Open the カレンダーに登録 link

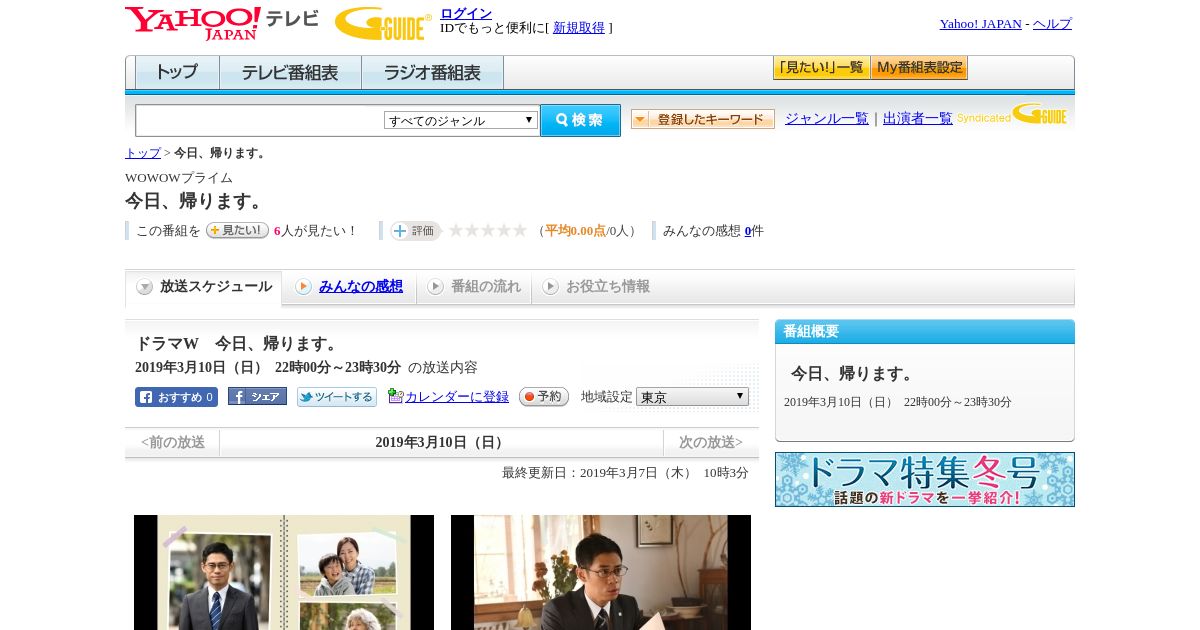[457, 397]
